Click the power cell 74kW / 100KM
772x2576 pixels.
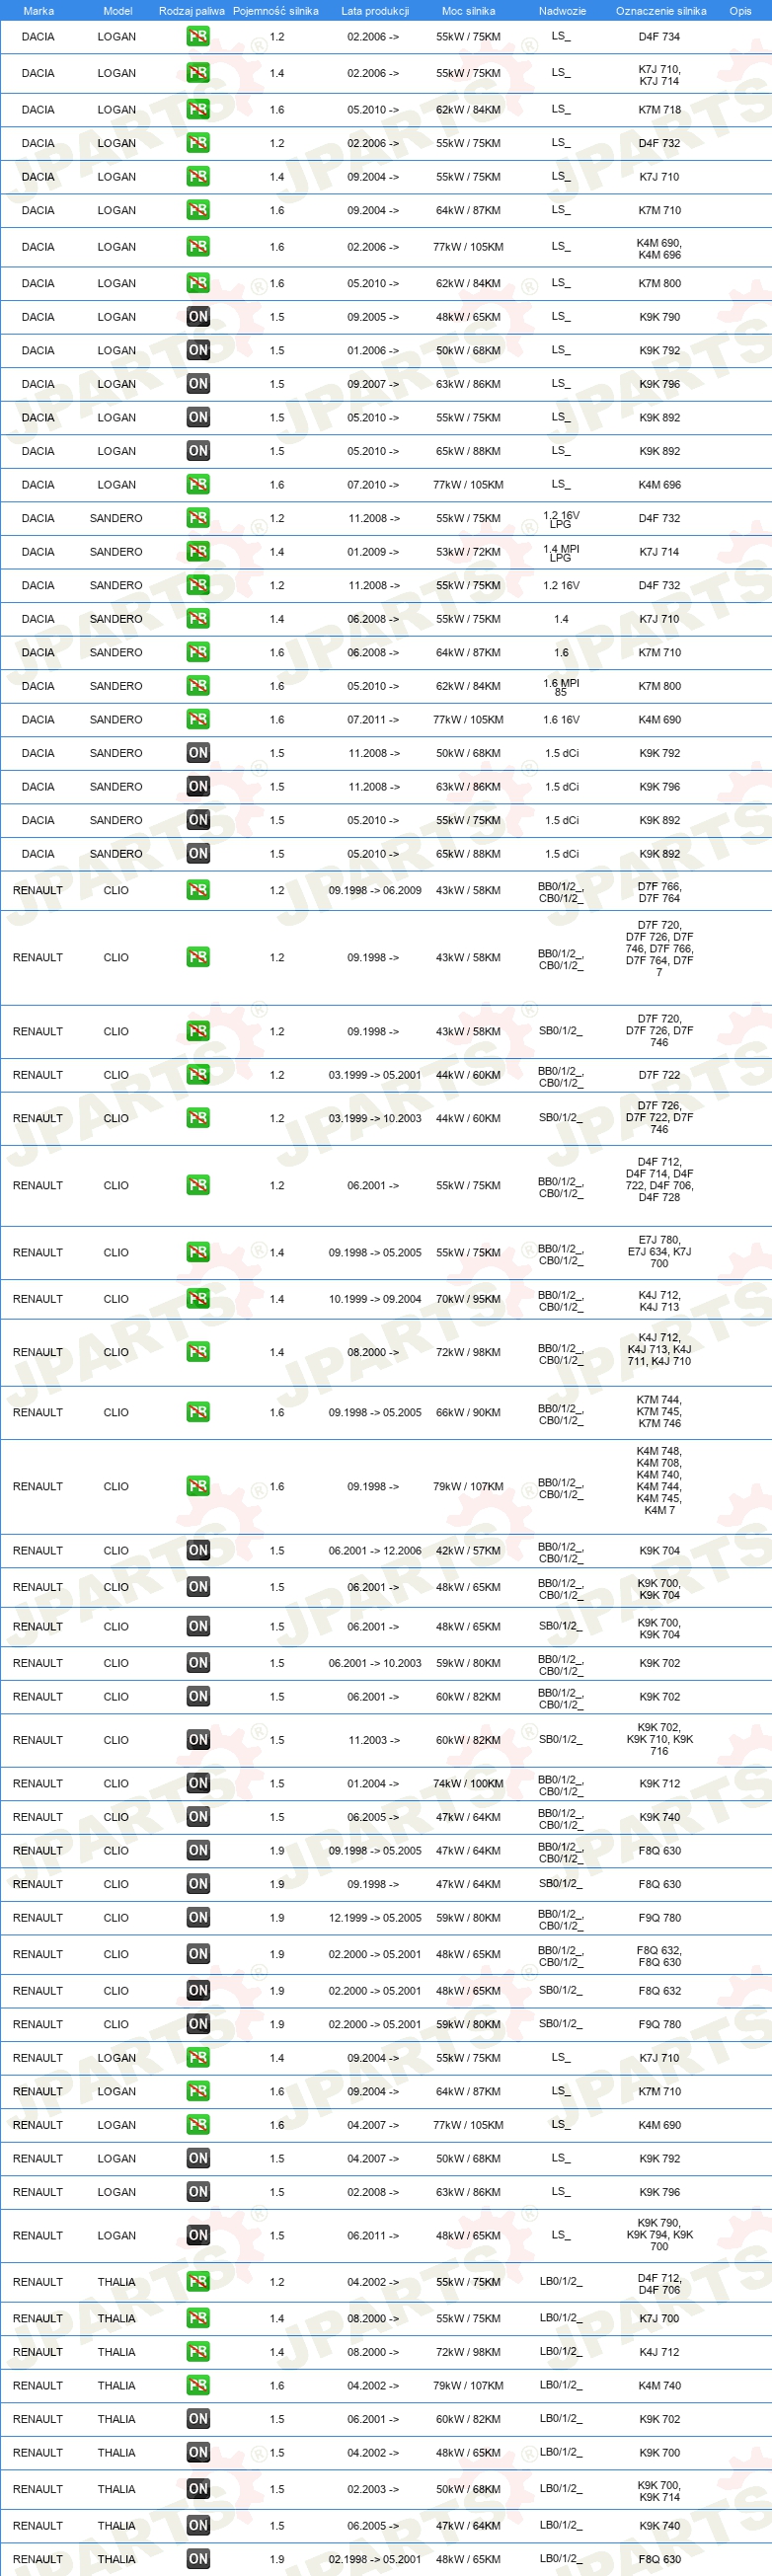pyautogui.click(x=468, y=1784)
